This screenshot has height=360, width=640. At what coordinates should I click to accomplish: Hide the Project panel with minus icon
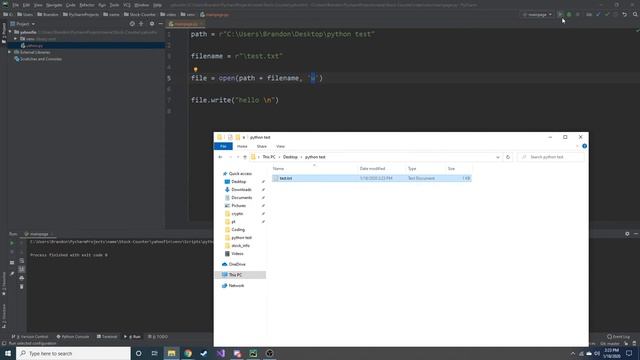coord(161,24)
